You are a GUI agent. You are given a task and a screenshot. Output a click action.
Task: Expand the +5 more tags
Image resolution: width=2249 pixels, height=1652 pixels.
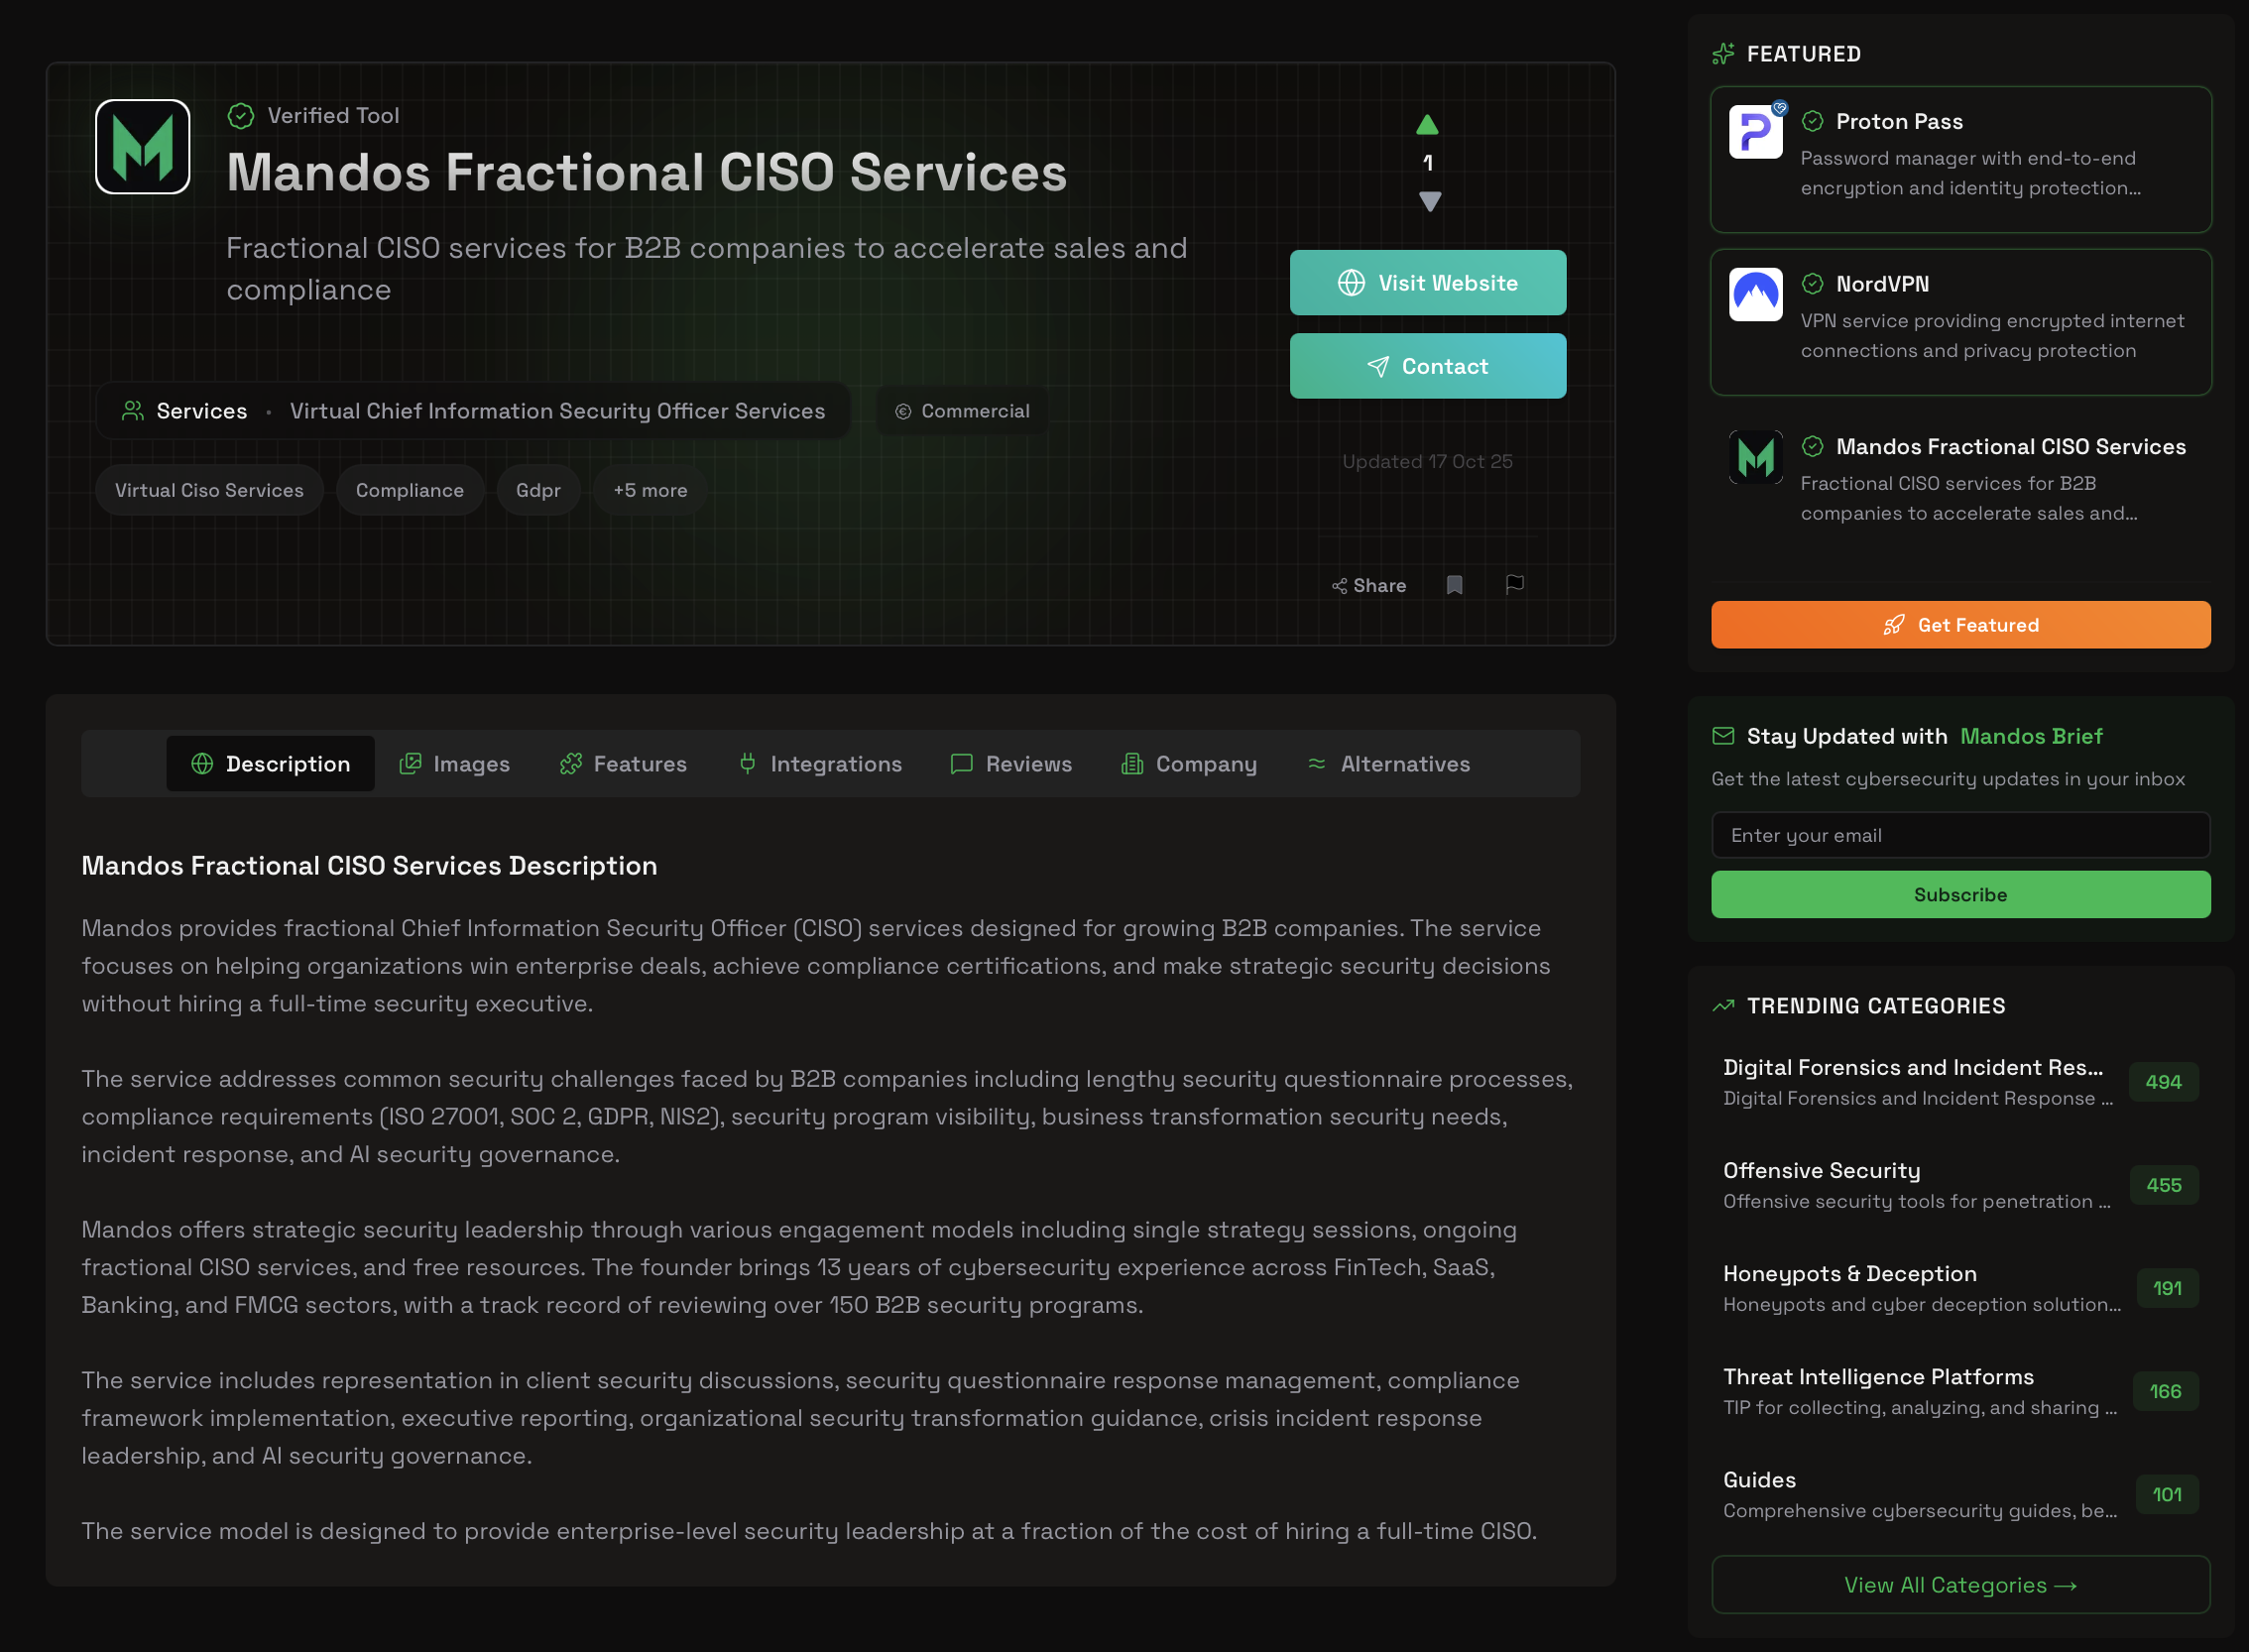[x=650, y=490]
